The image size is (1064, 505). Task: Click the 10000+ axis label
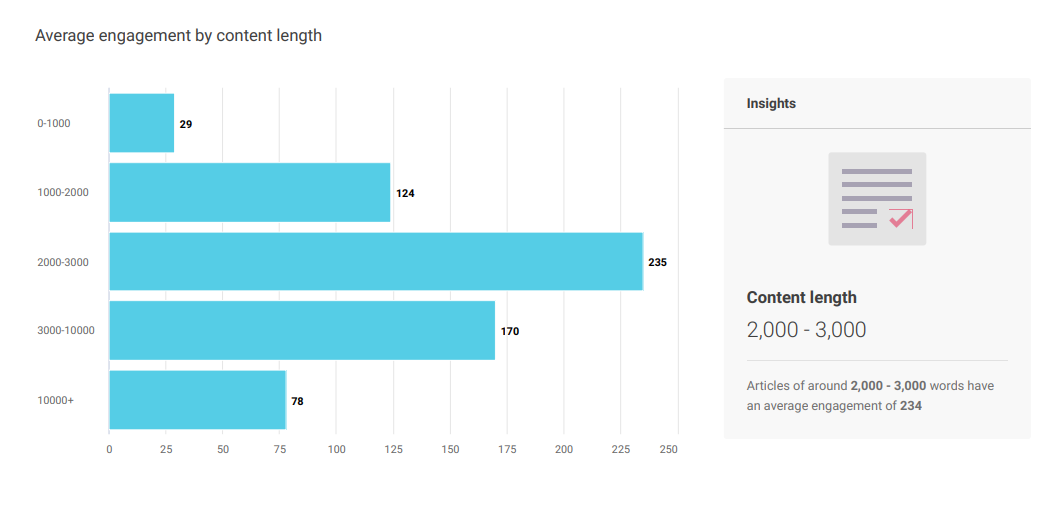pos(56,400)
